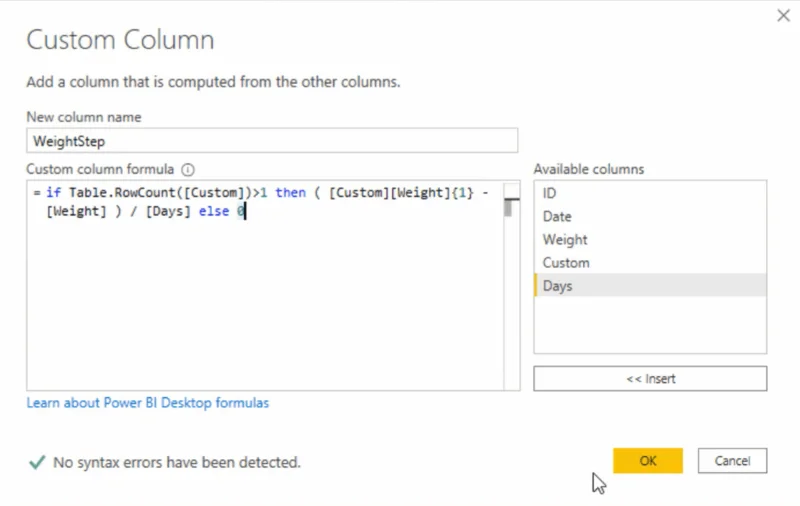The width and height of the screenshot is (800, 506).
Task: Click the 'then' keyword in the formula
Action: 290,193
